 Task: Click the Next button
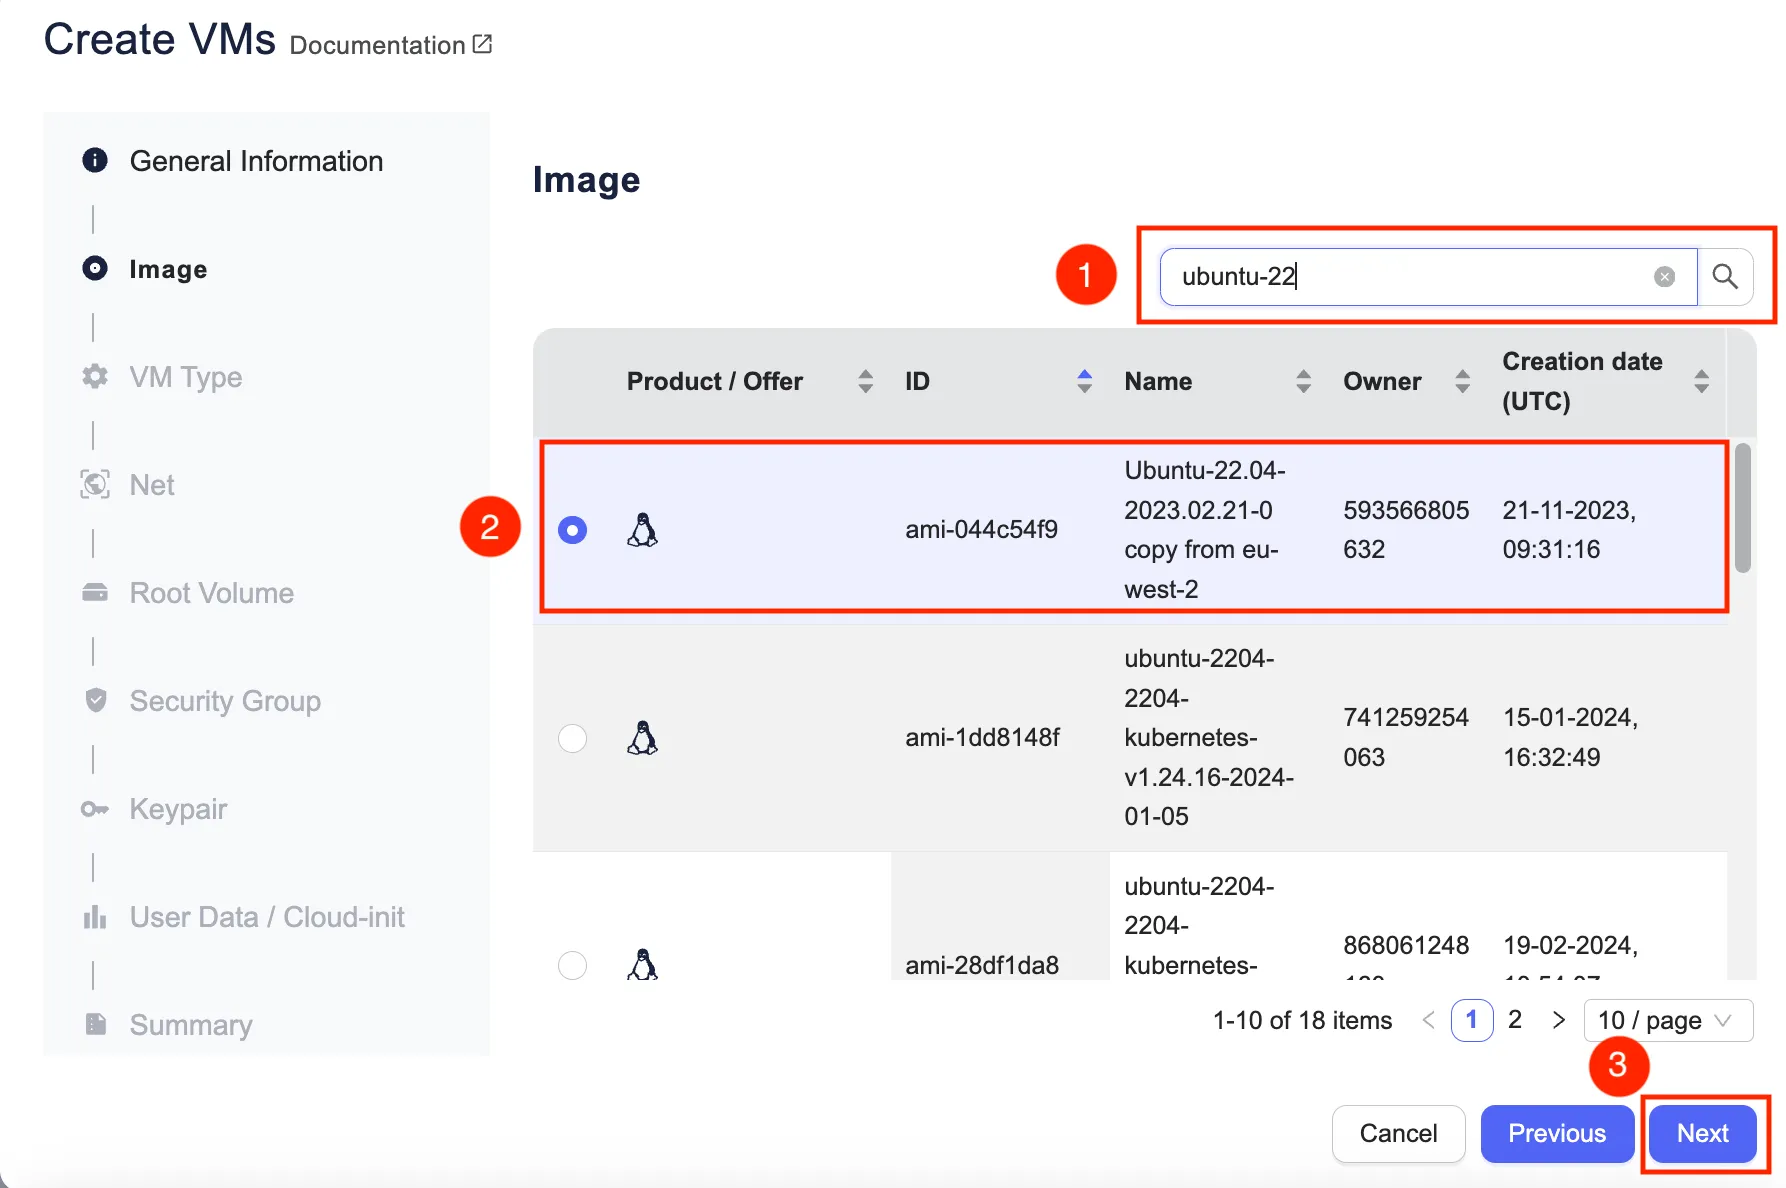pos(1702,1133)
